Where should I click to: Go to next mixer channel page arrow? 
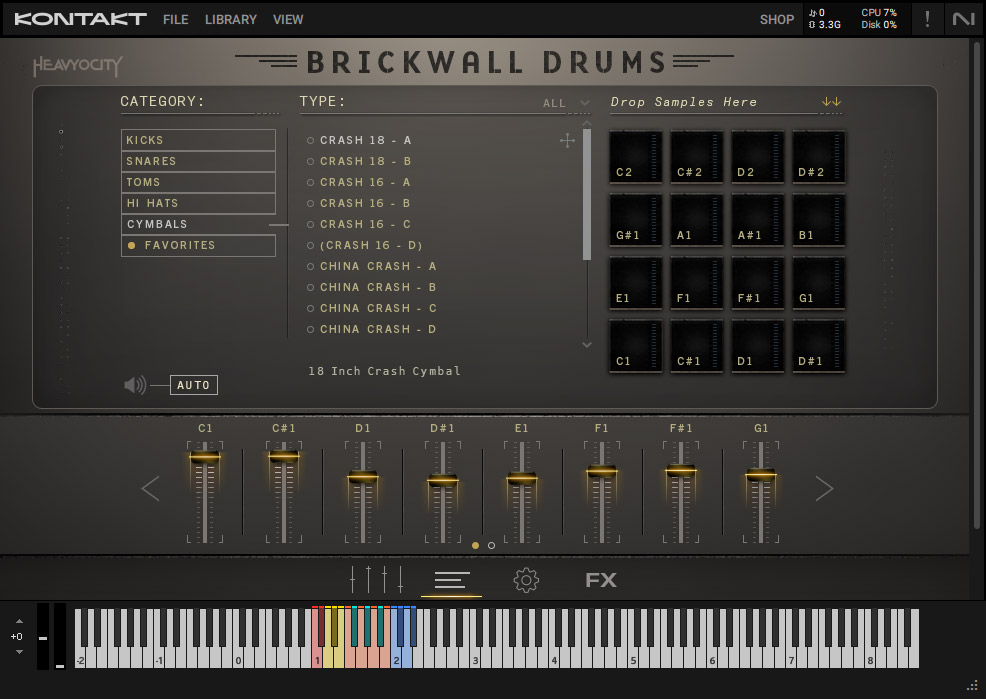point(824,488)
